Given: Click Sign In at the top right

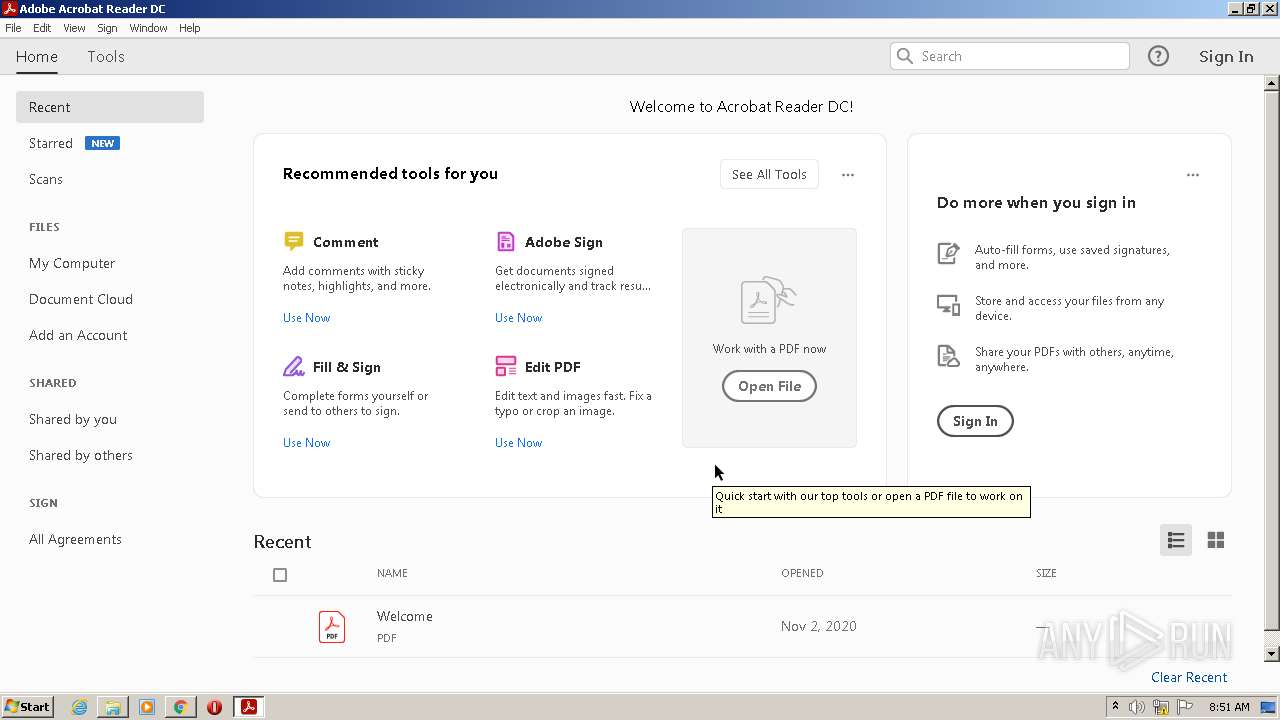Looking at the screenshot, I should tap(1226, 56).
